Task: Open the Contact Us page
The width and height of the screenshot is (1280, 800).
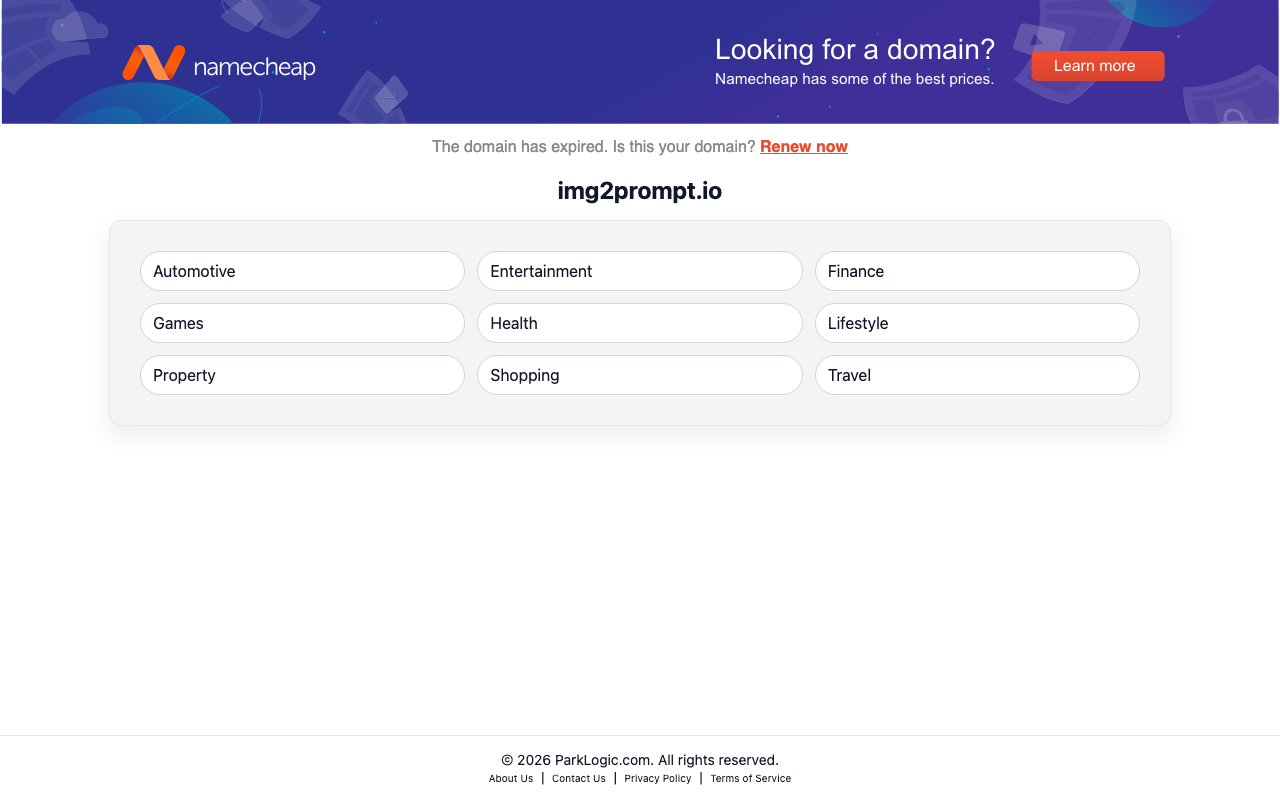Action: pyautogui.click(x=578, y=778)
